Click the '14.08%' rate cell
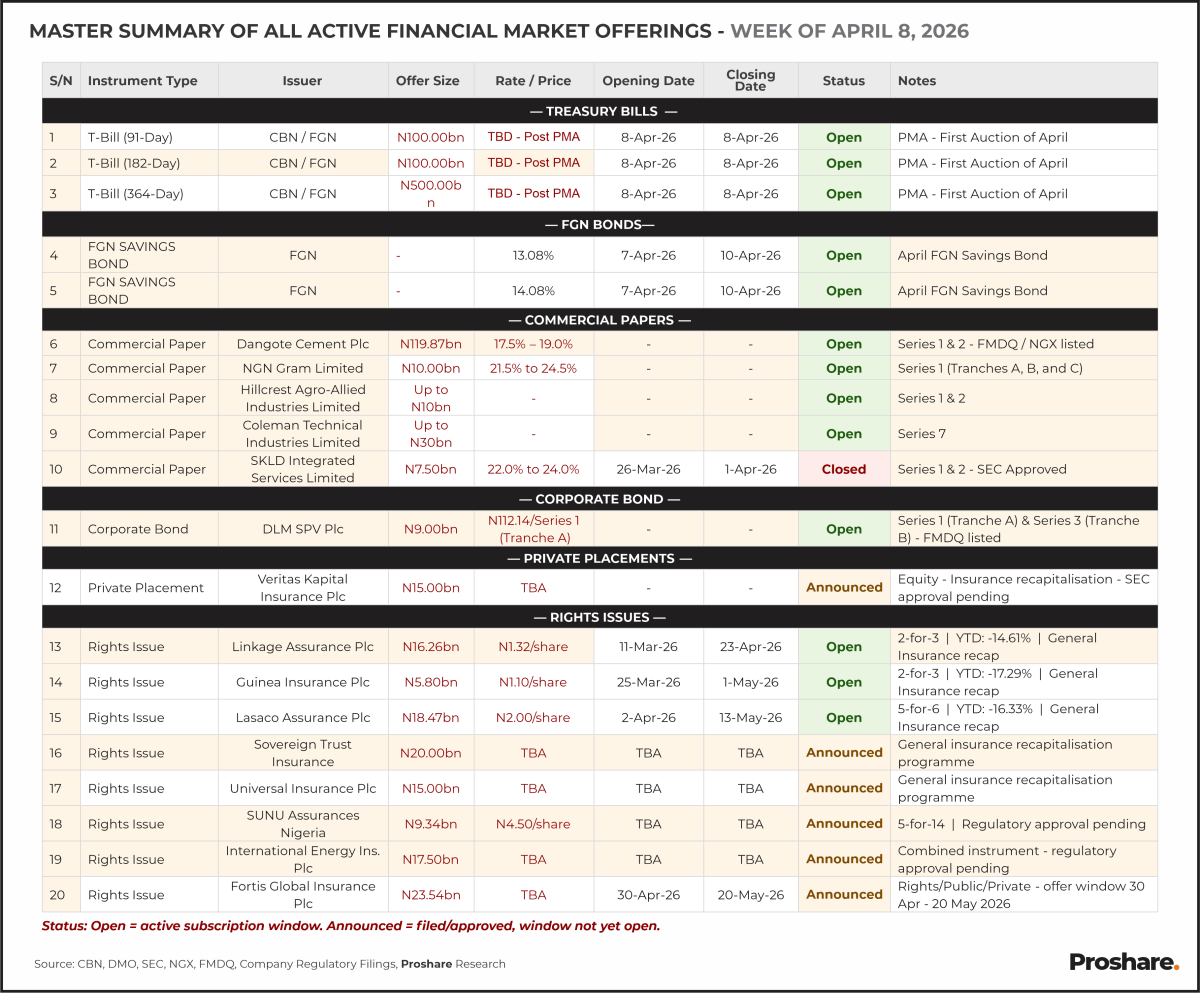The width and height of the screenshot is (1200, 993). point(533,291)
